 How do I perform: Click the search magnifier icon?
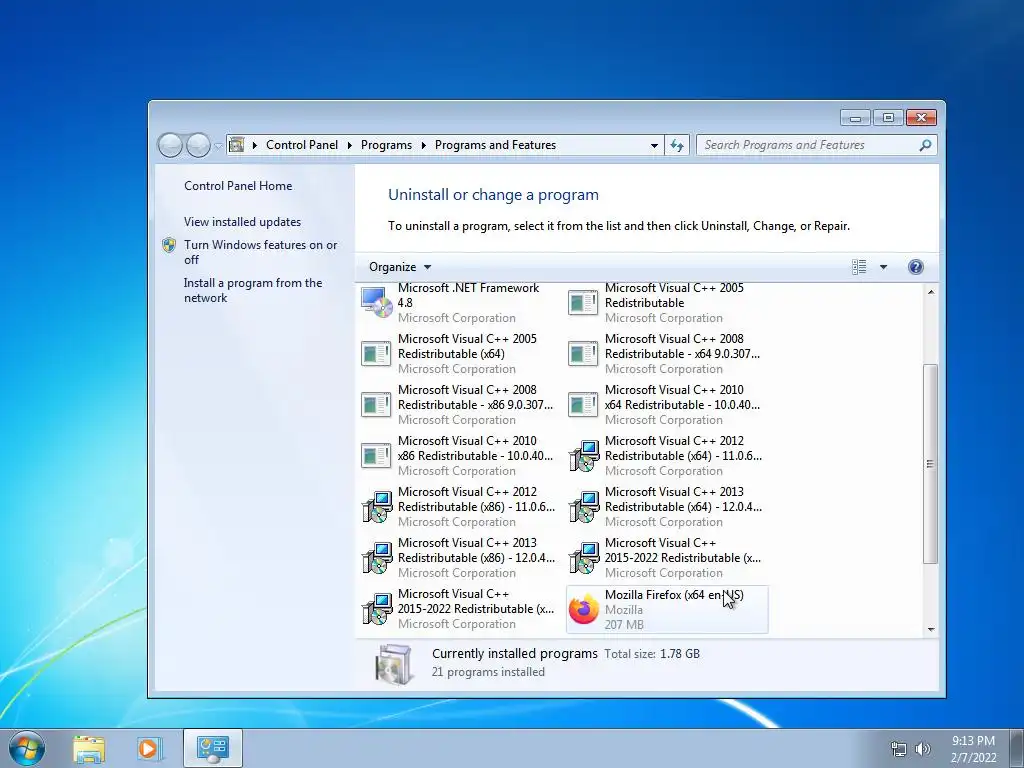925,145
